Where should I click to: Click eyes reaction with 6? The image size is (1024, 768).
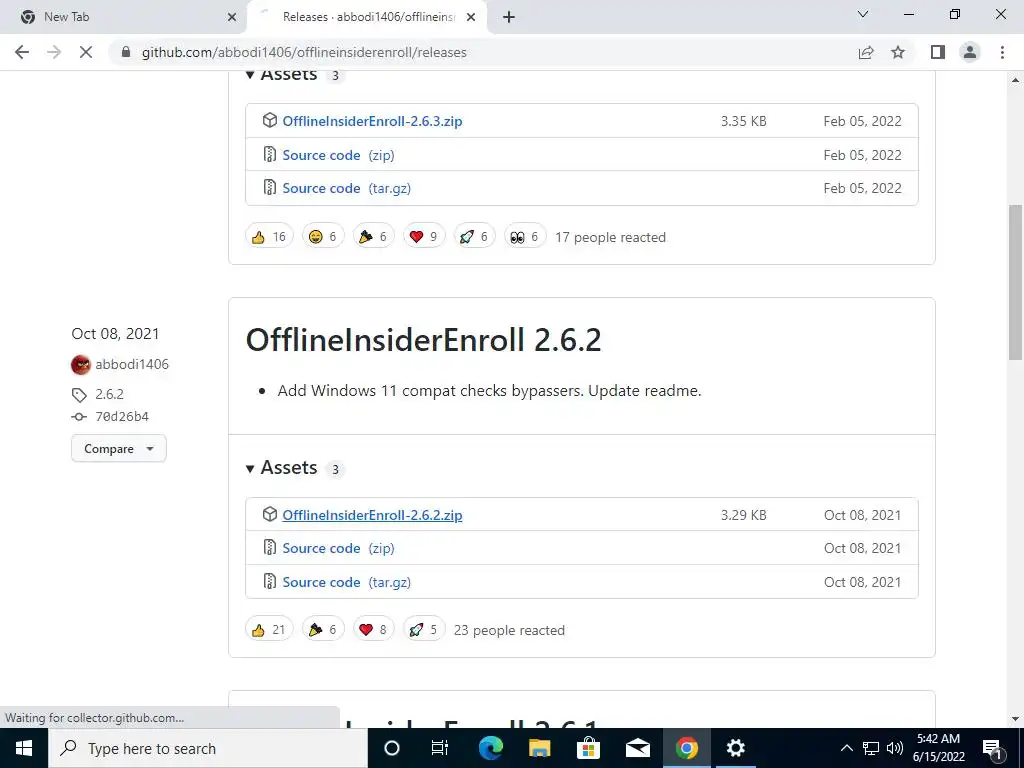click(524, 236)
